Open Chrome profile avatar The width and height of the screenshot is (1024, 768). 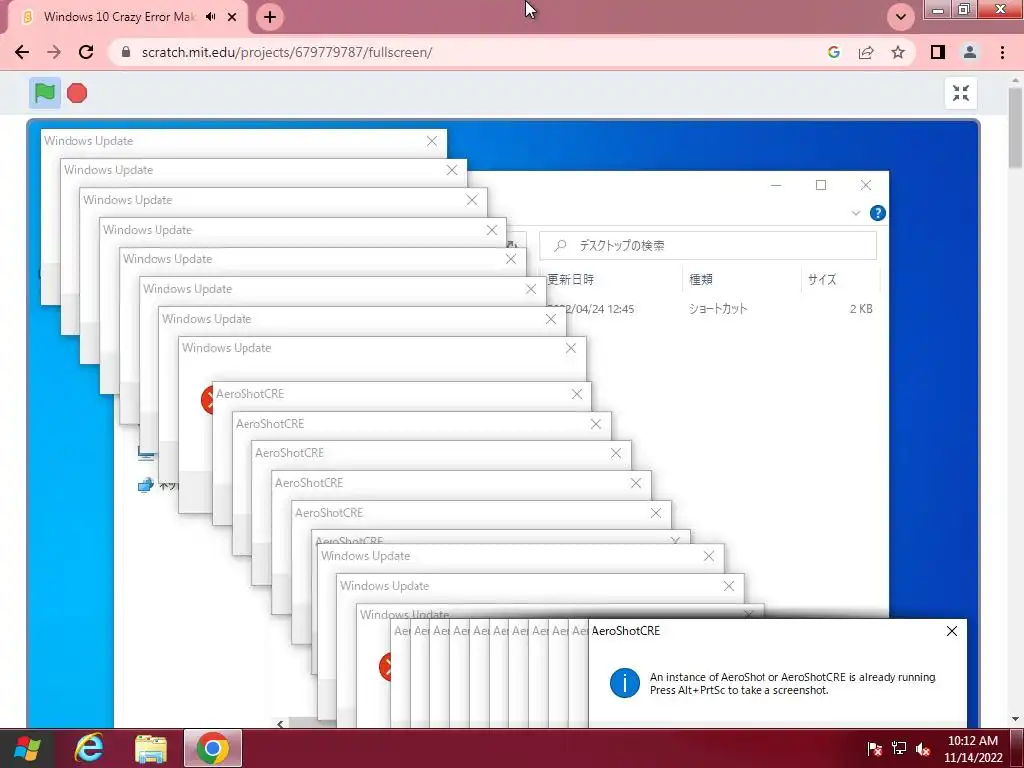(970, 52)
